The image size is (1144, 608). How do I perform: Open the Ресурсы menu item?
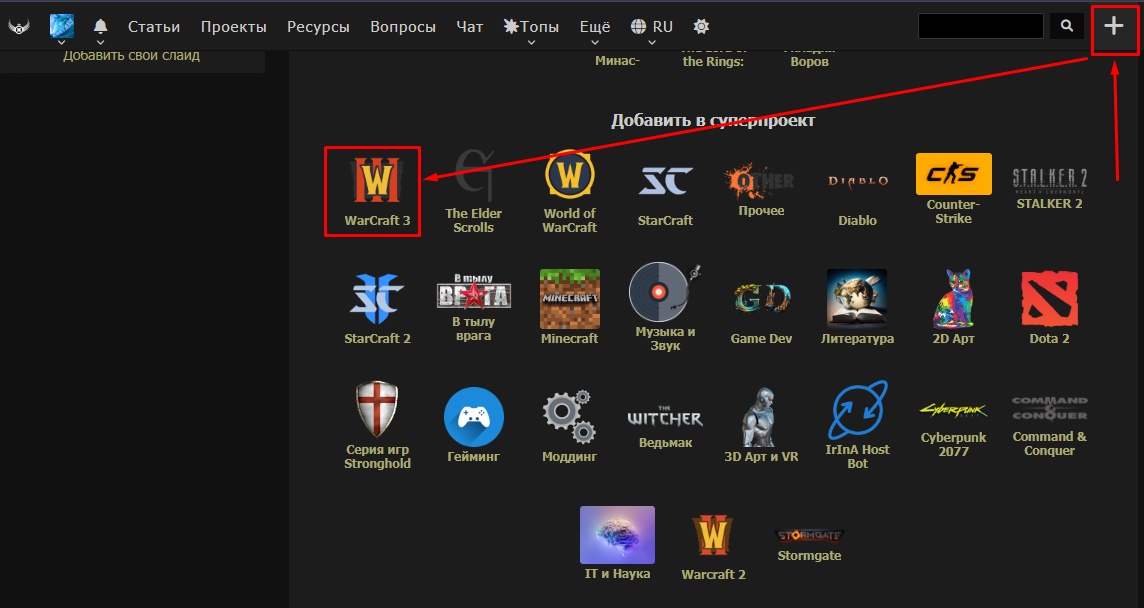(318, 27)
